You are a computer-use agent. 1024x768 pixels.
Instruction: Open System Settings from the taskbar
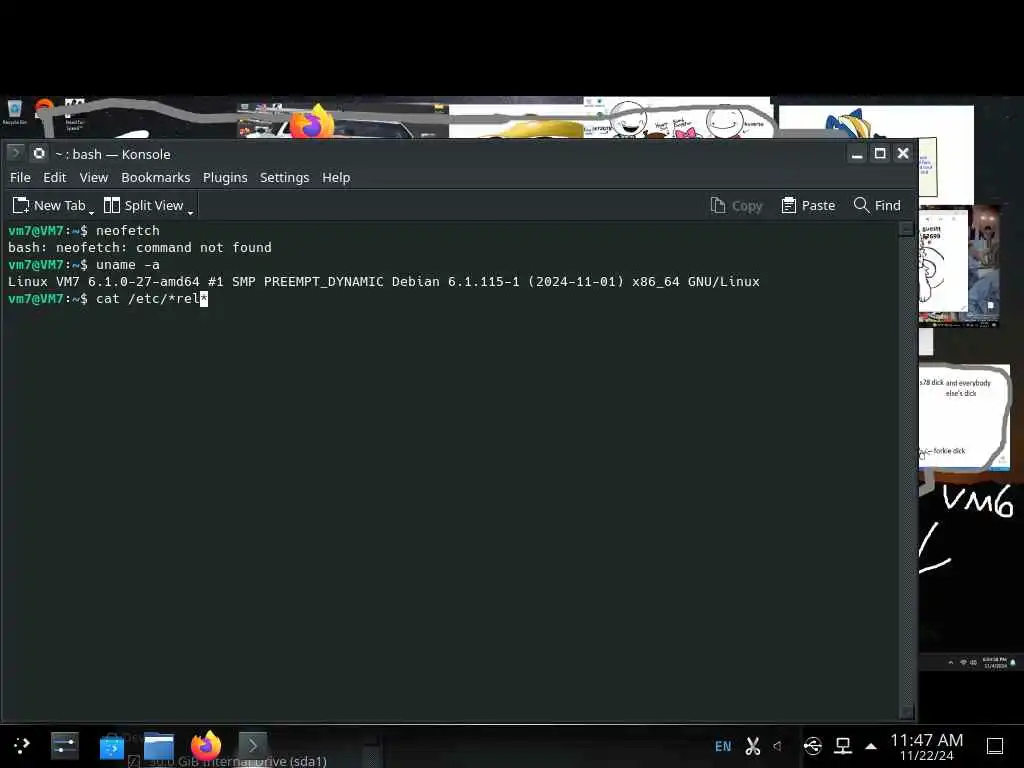65,745
